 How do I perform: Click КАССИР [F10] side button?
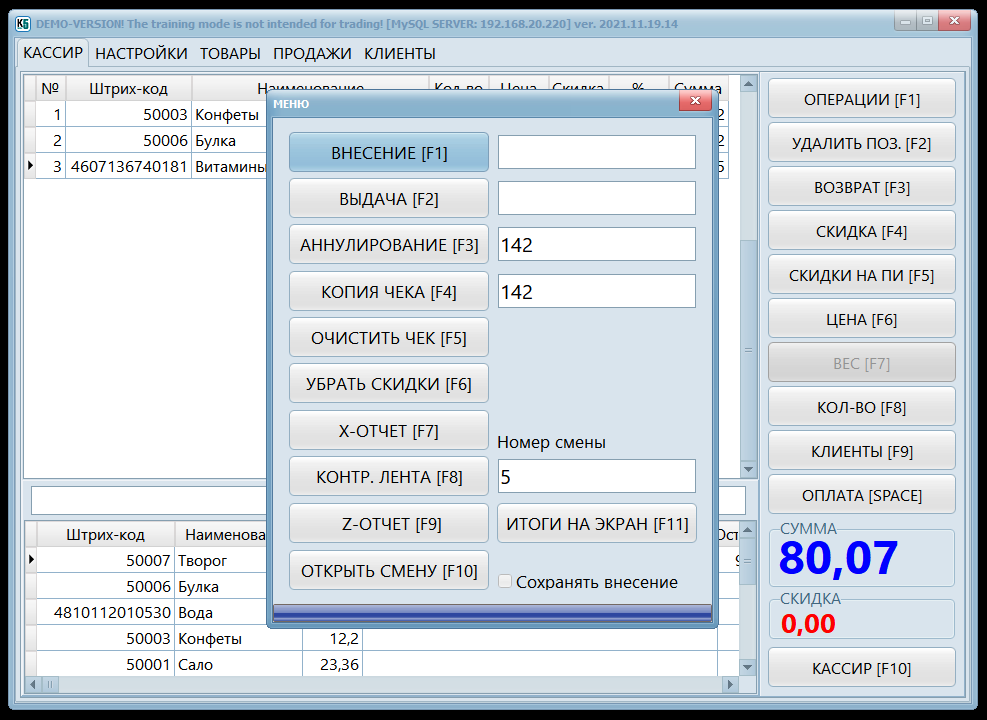862,668
